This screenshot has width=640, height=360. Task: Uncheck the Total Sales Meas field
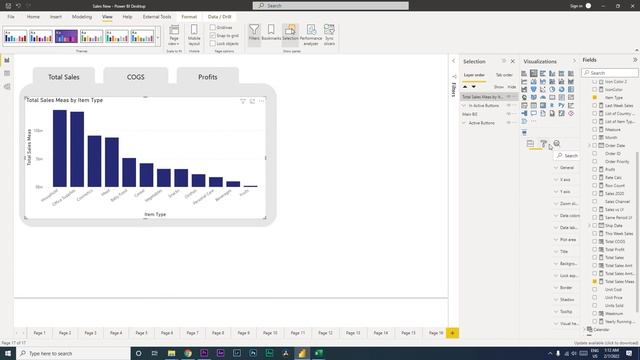[595, 282]
